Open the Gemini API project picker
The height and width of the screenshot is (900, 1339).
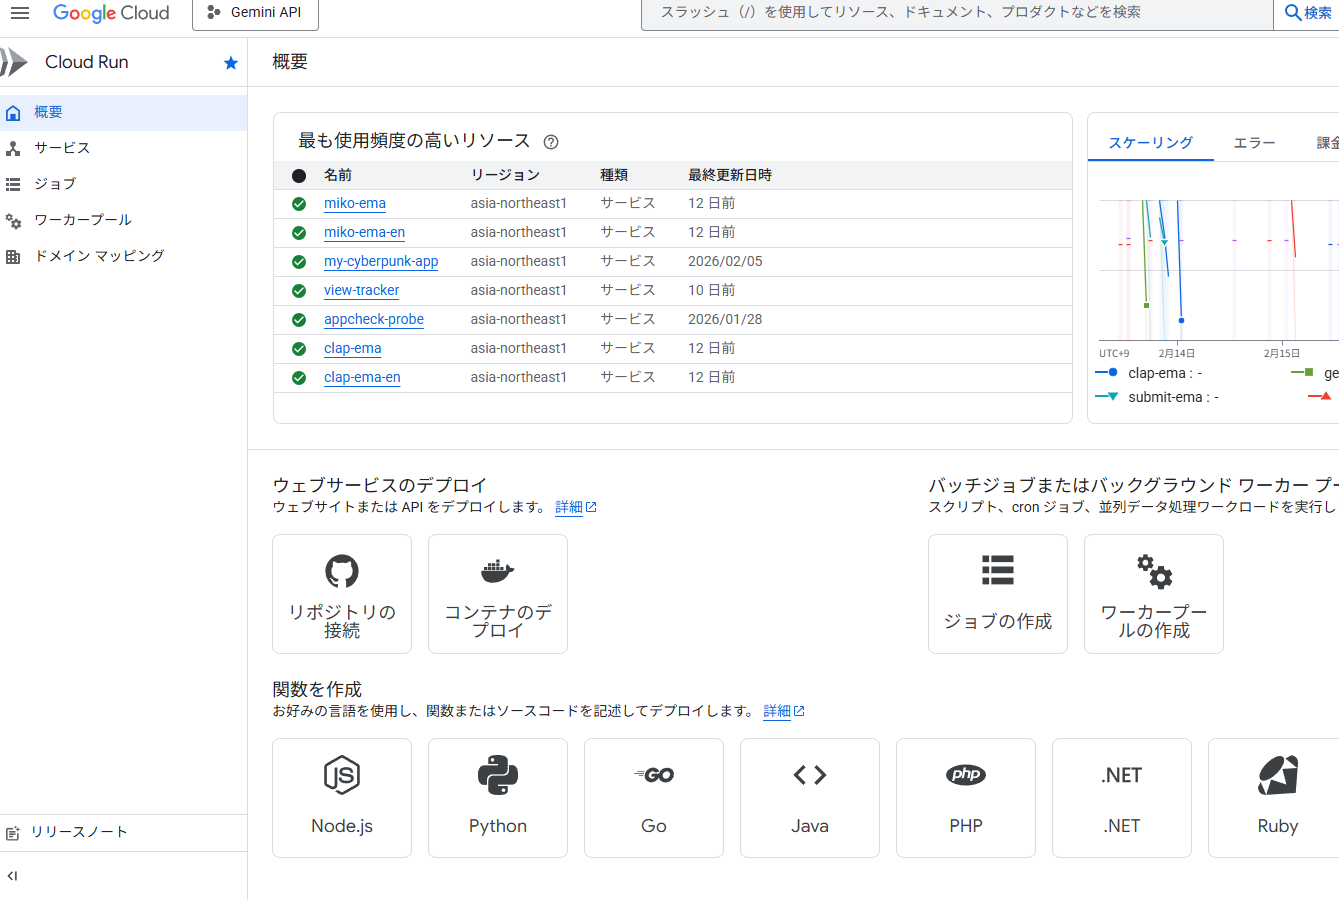click(x=255, y=13)
